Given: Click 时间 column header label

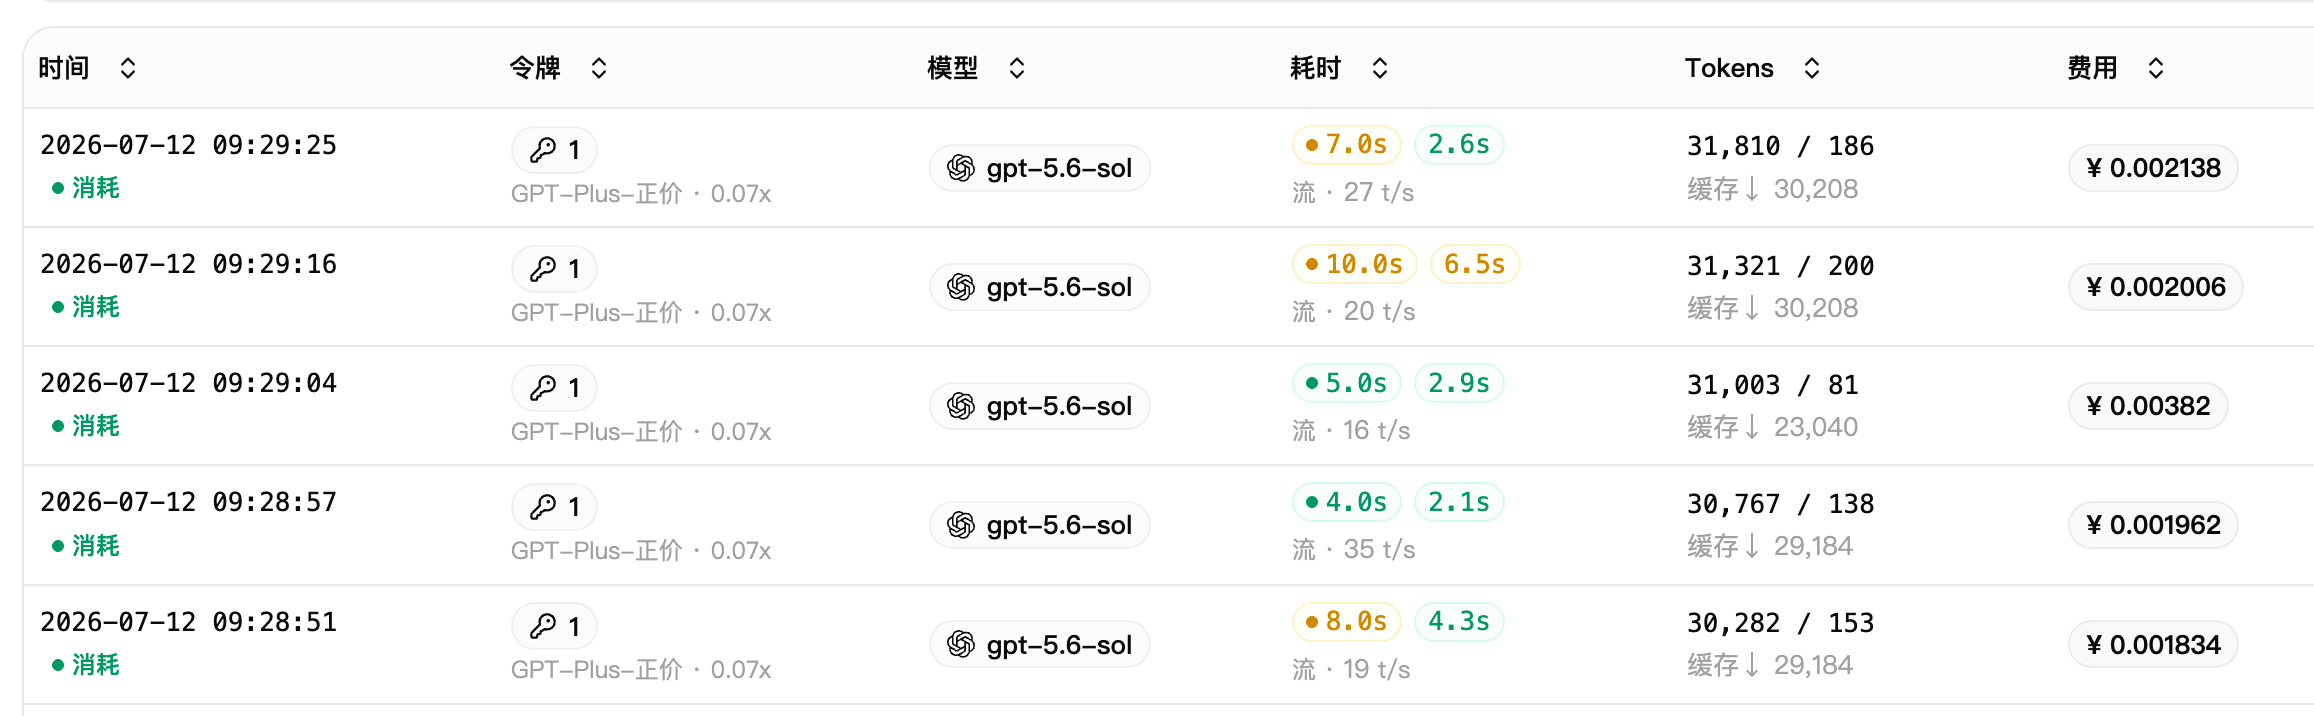Looking at the screenshot, I should tap(64, 68).
